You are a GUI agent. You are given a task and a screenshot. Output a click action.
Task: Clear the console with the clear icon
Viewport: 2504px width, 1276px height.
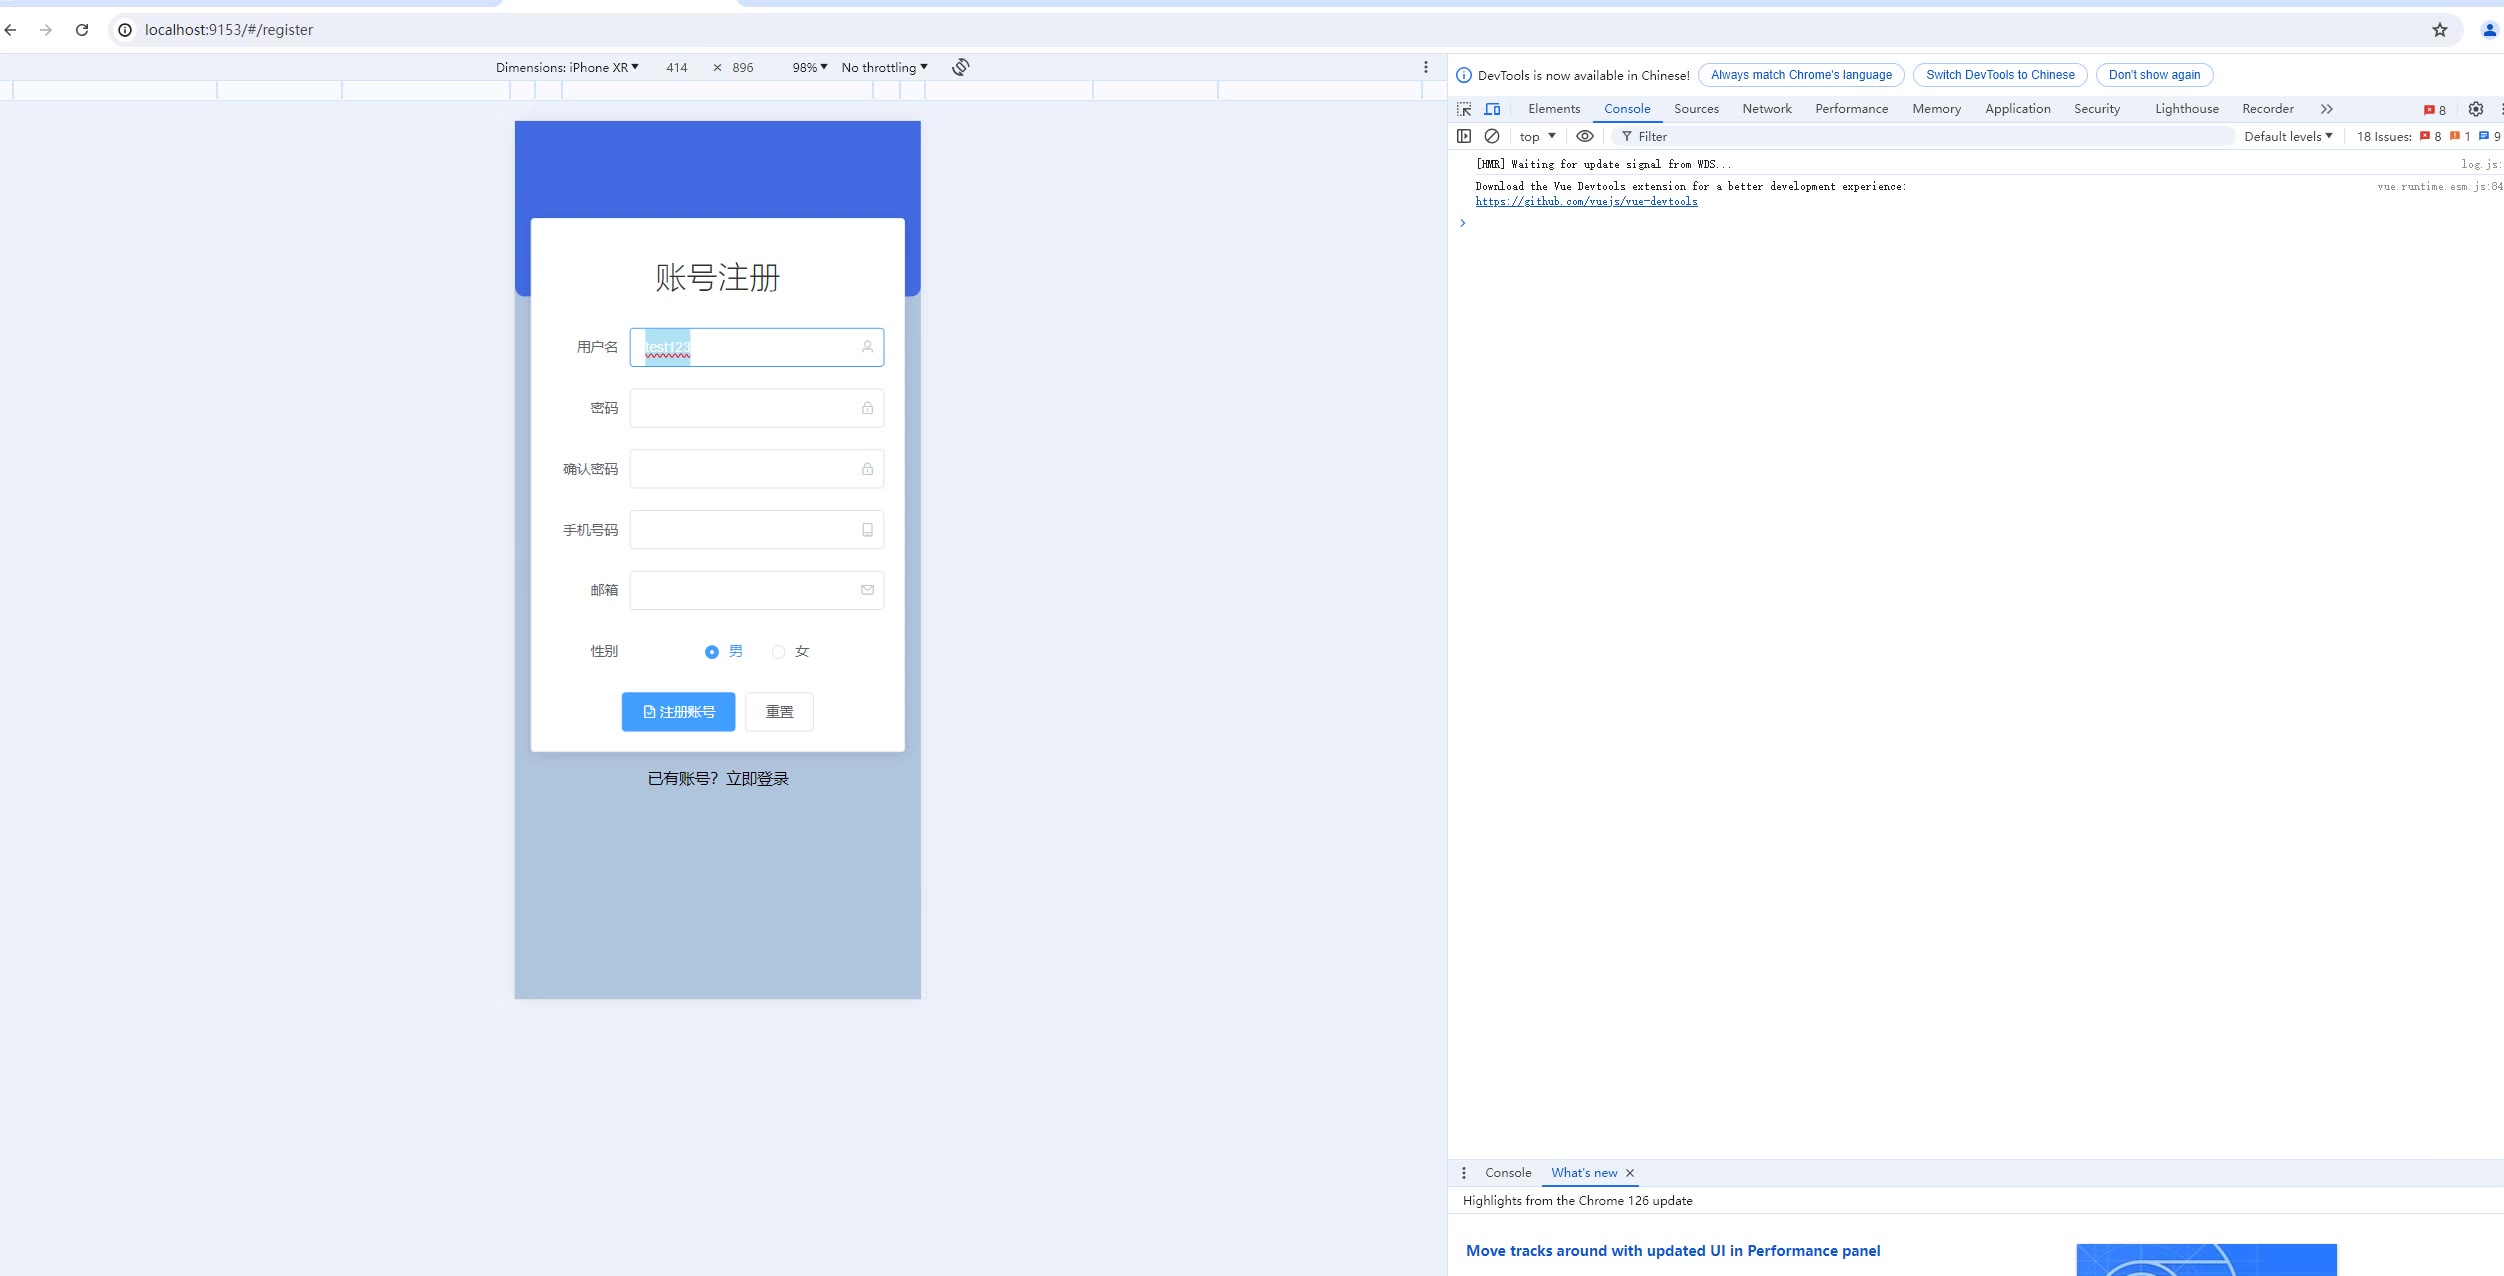click(1491, 136)
